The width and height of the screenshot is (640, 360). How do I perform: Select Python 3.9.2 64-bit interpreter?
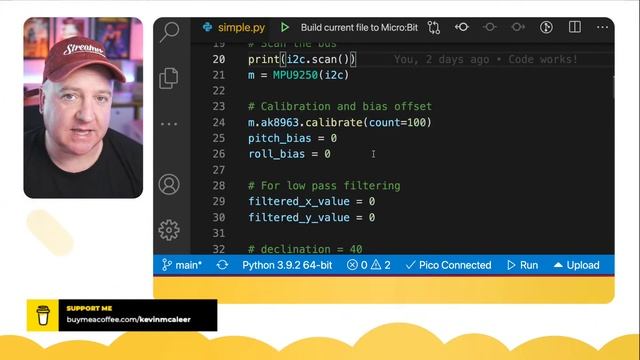[x=287, y=265]
